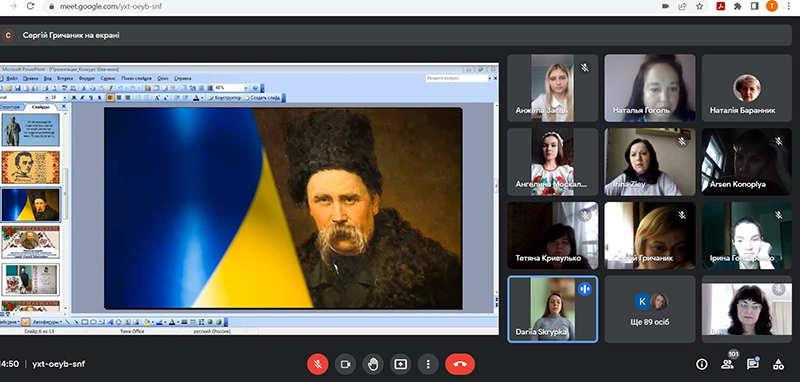Open the Adobe Acrobat extension icon
This screenshot has height=382, width=800.
click(x=720, y=6)
